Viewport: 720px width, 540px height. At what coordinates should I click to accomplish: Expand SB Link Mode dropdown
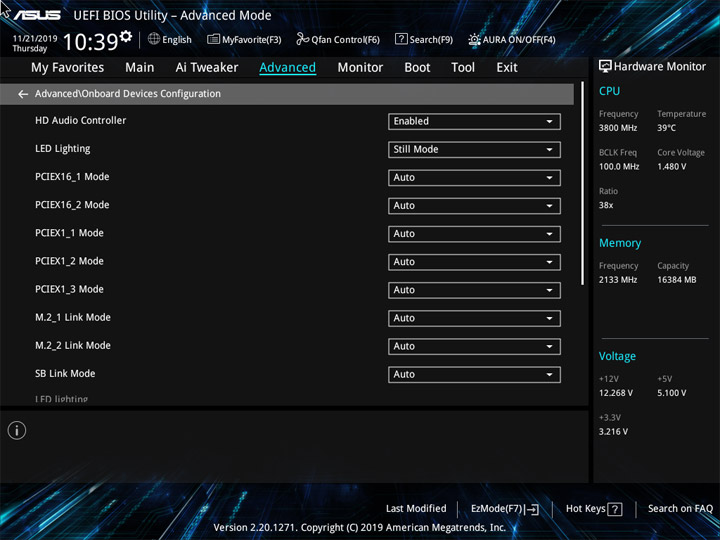pos(474,375)
